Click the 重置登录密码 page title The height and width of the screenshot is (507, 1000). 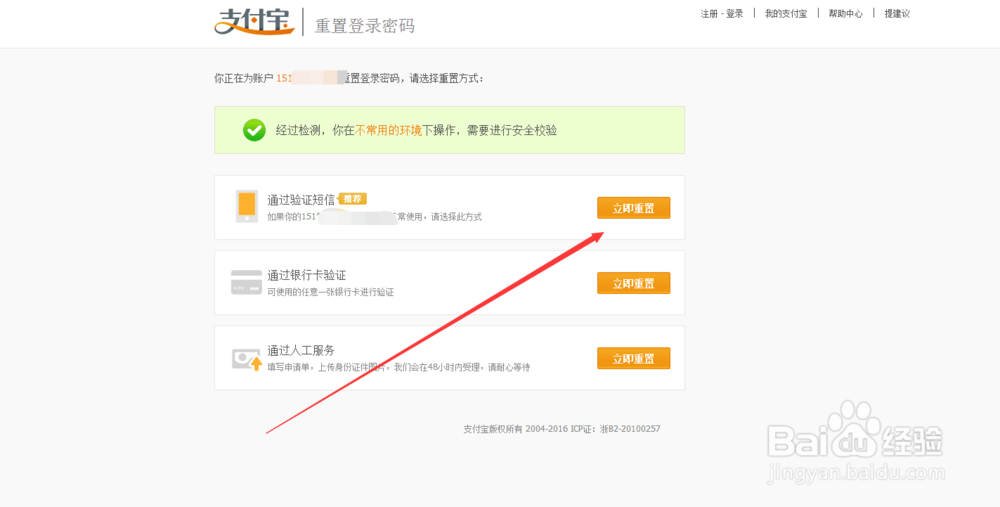point(365,26)
